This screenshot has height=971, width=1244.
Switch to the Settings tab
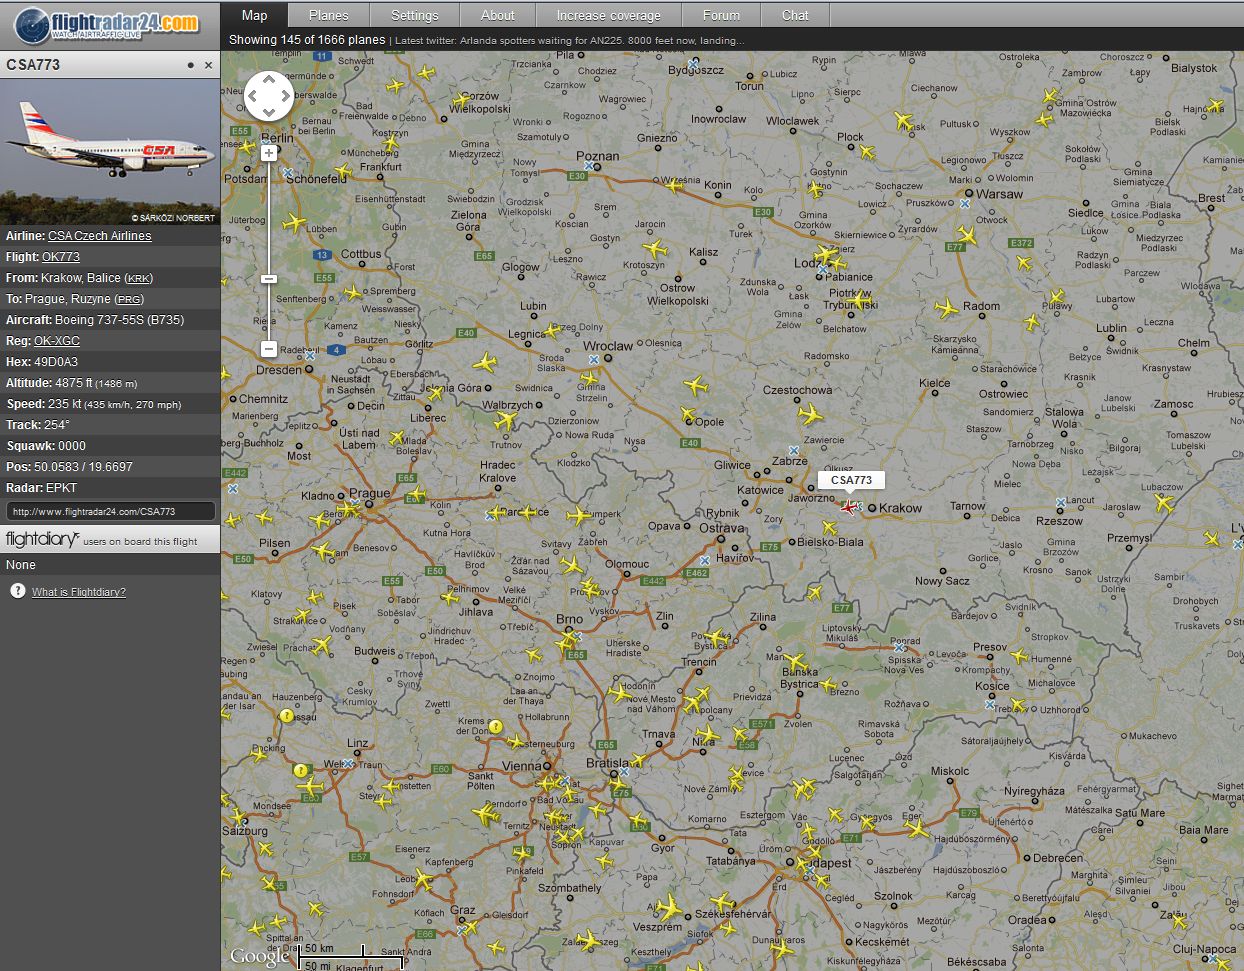(414, 15)
